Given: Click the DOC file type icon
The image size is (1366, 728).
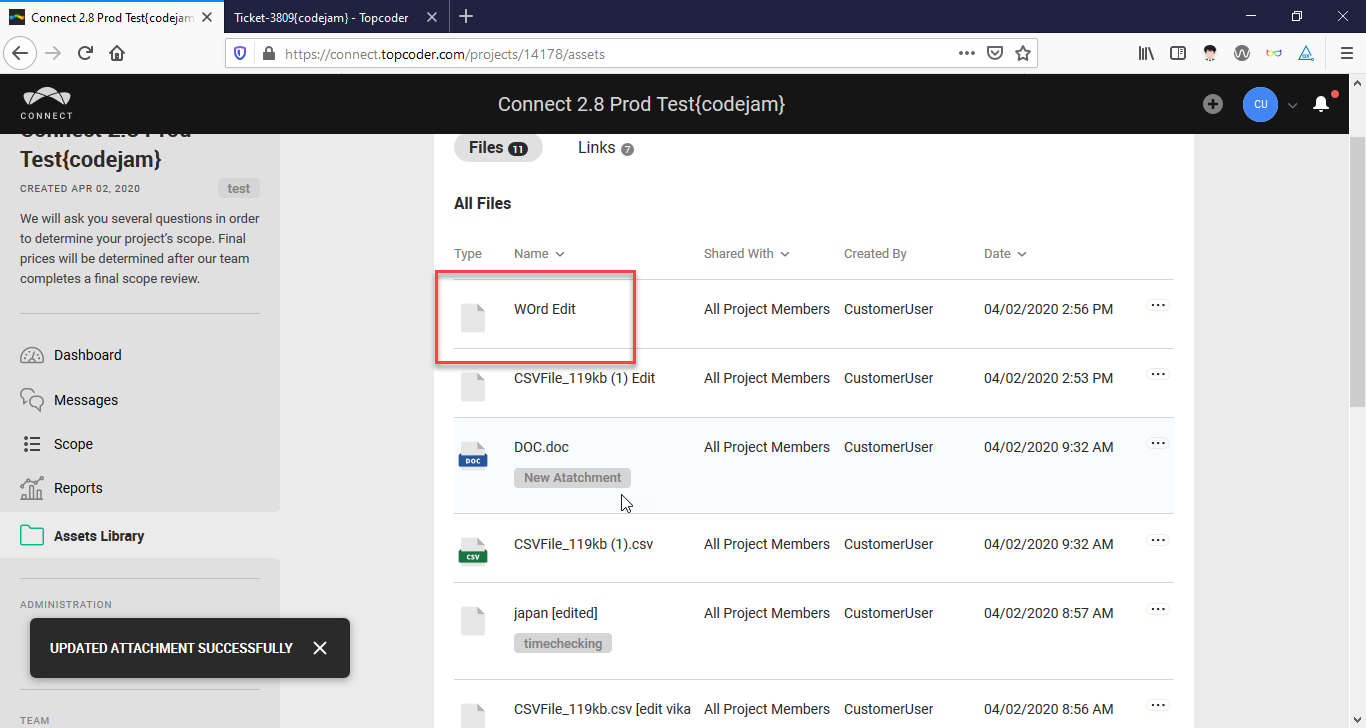Looking at the screenshot, I should point(473,455).
